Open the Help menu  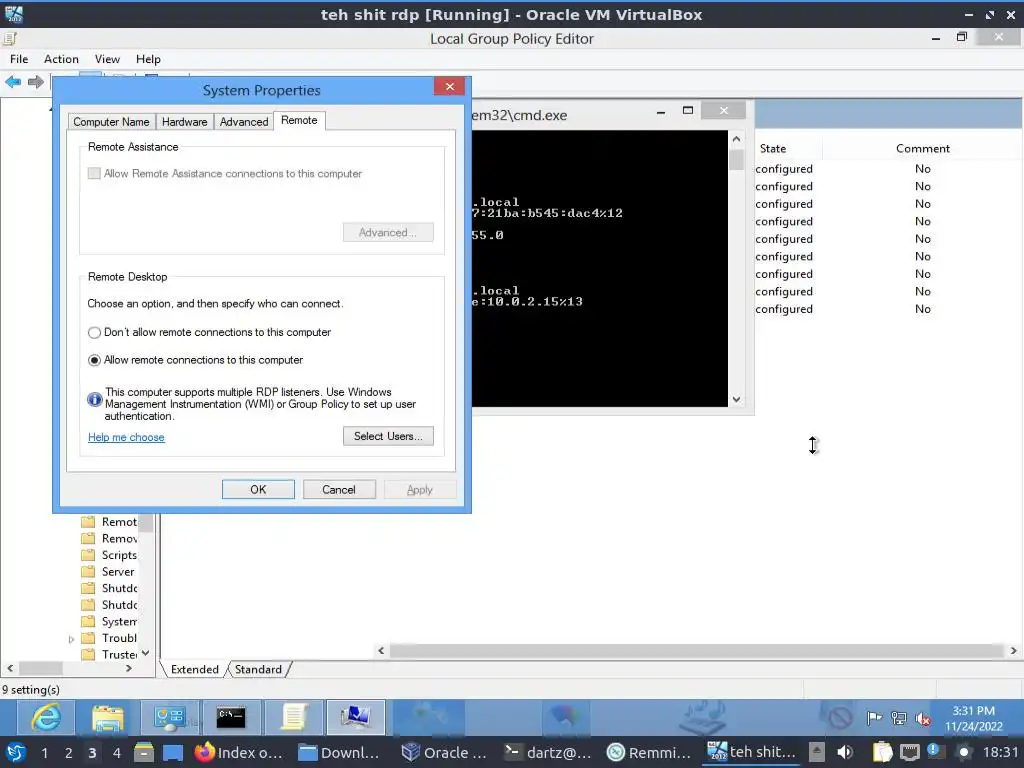click(148, 59)
